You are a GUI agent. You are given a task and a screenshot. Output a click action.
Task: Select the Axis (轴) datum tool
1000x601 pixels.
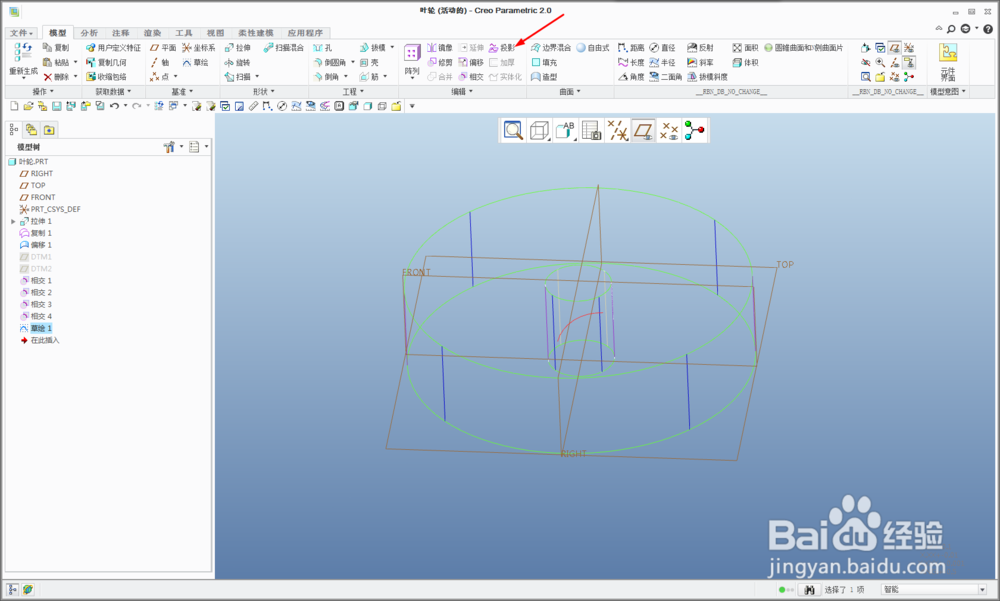(160, 63)
